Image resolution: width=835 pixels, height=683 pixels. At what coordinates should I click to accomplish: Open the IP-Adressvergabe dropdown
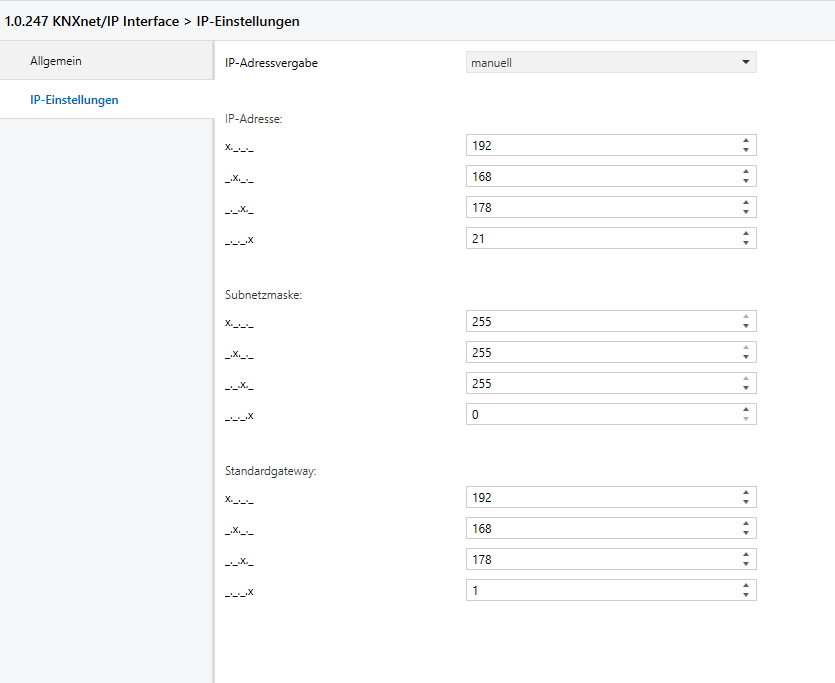tap(611, 63)
